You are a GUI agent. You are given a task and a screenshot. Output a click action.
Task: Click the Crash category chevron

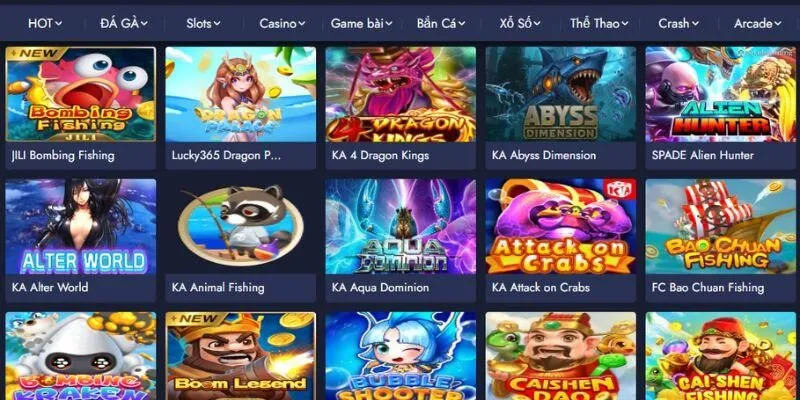point(695,23)
